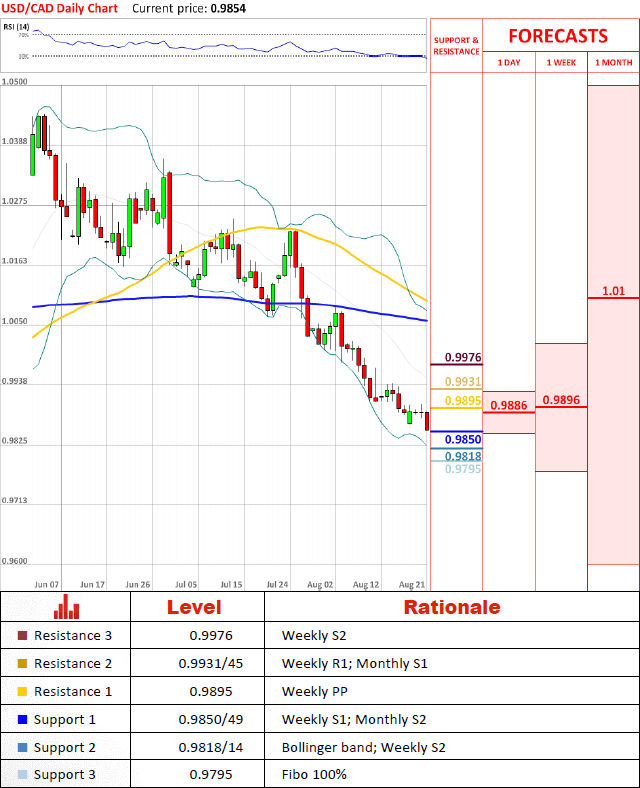This screenshot has height=788, width=640.
Task: Click the 0.9976 resistance level label beside chart
Action: click(463, 357)
